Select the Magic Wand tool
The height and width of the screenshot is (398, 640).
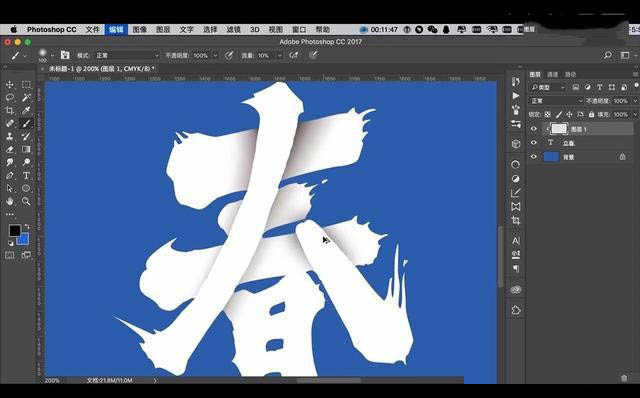point(26,97)
